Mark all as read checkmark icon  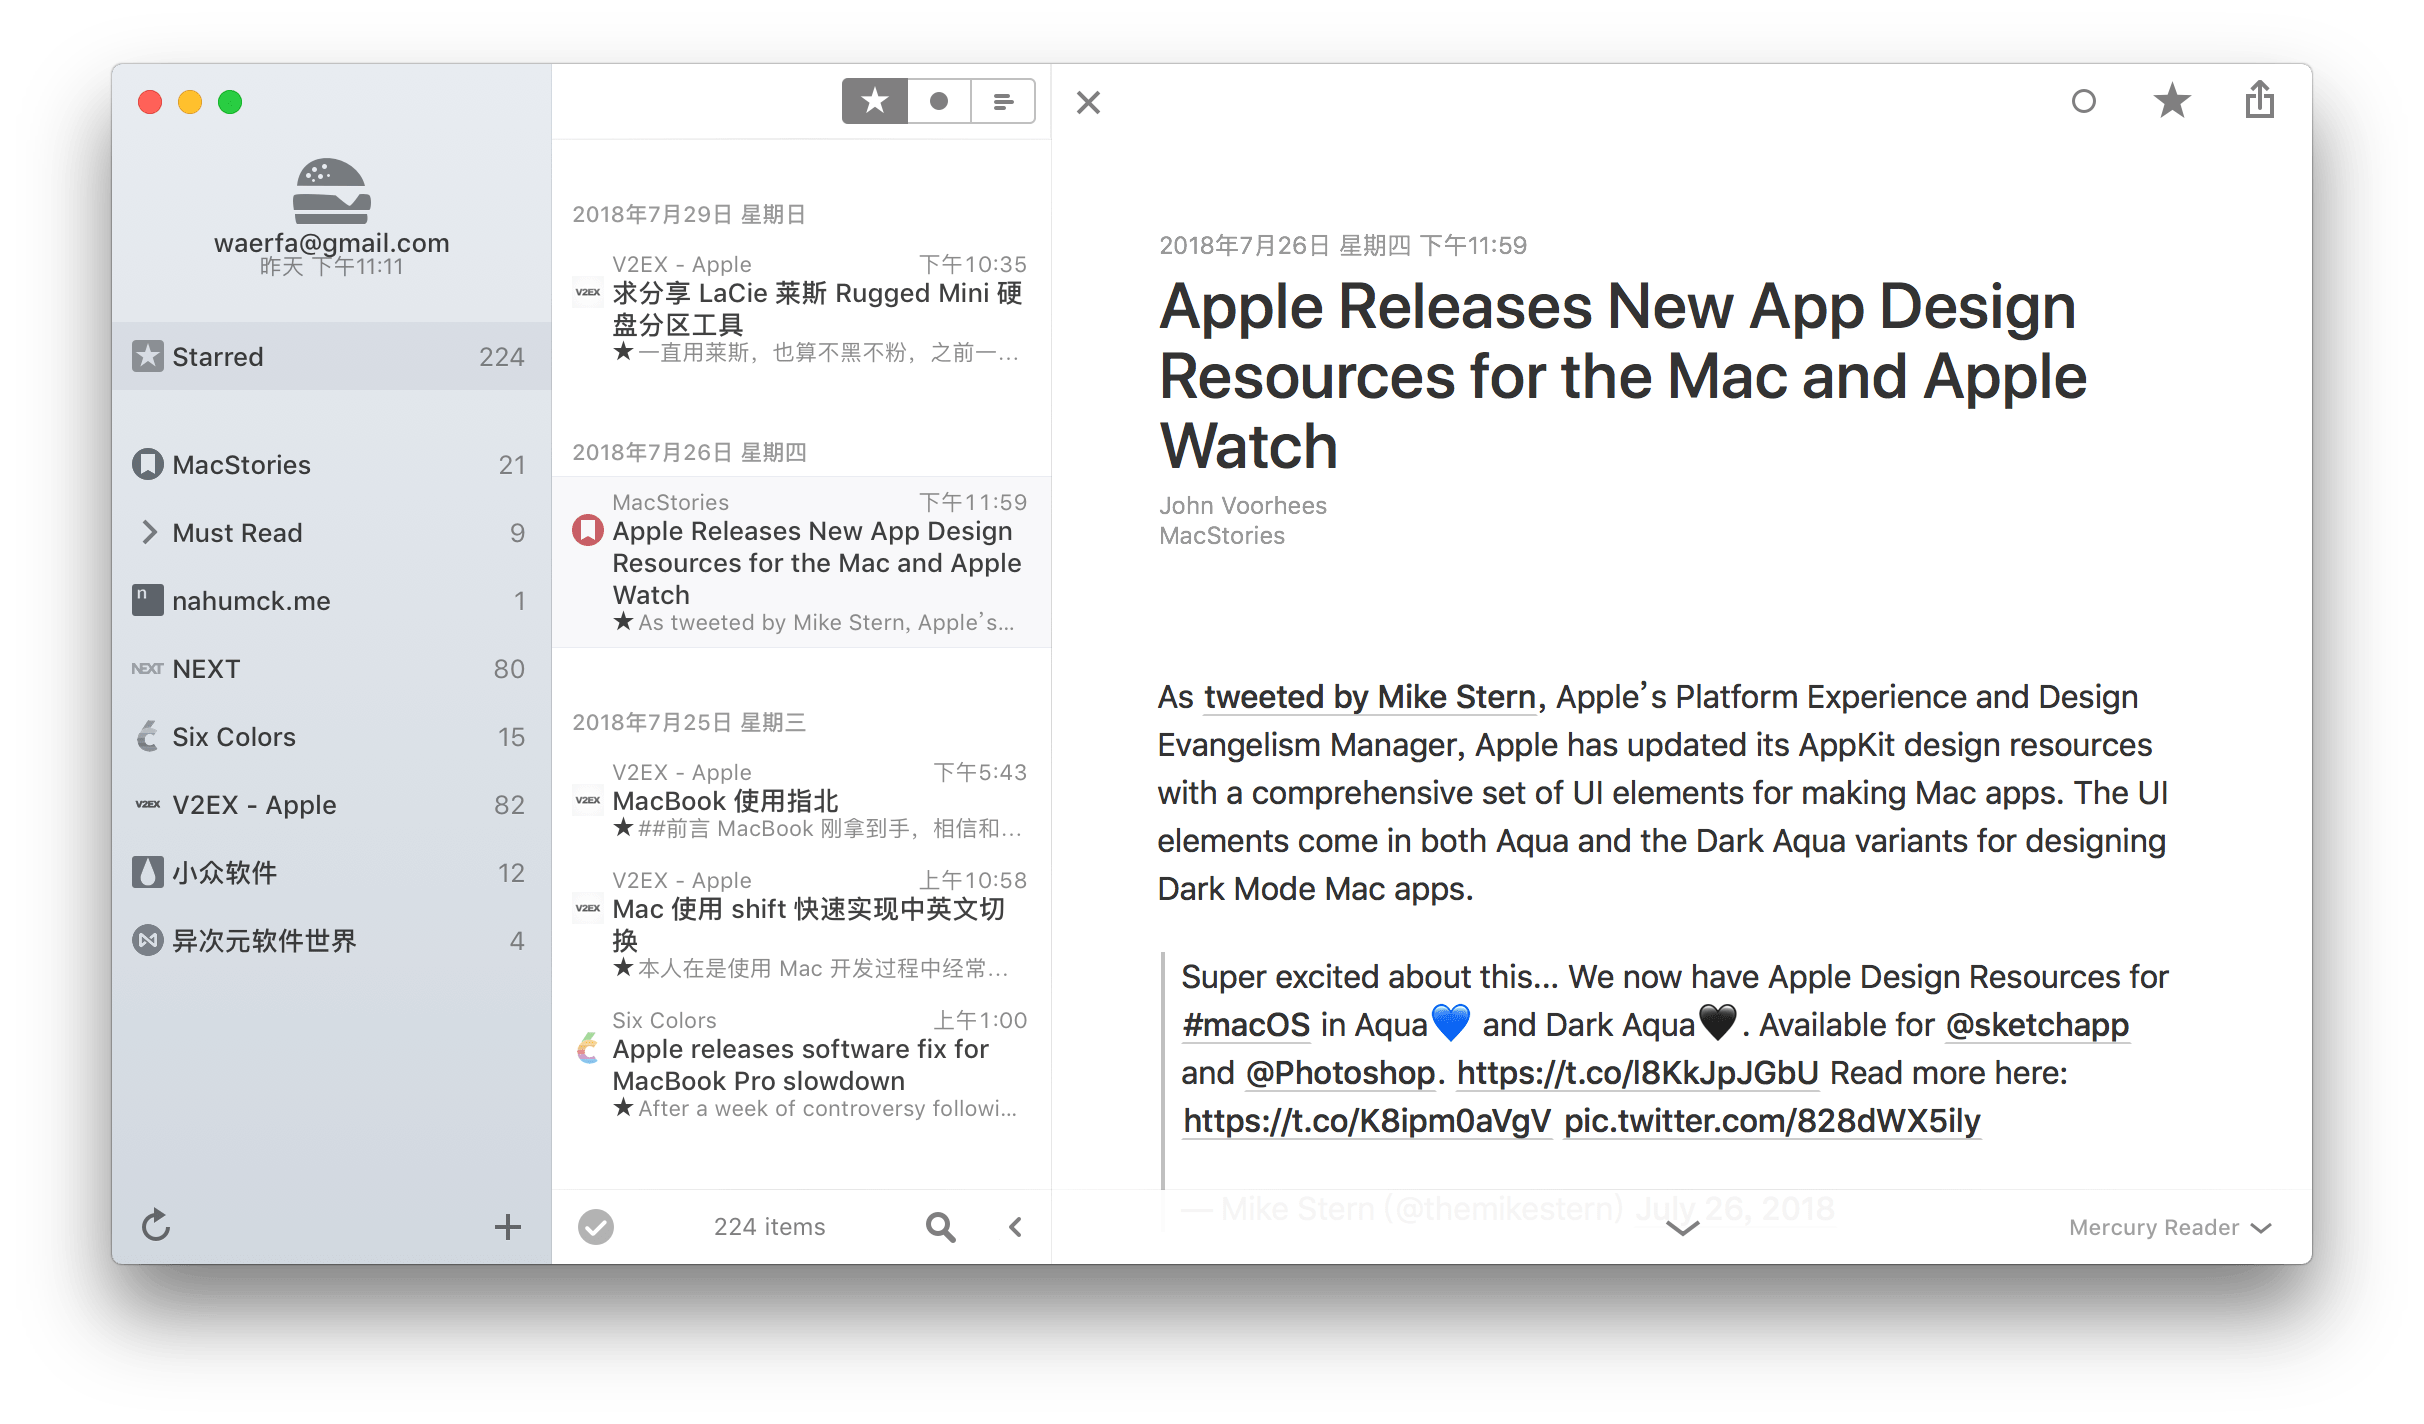596,1227
